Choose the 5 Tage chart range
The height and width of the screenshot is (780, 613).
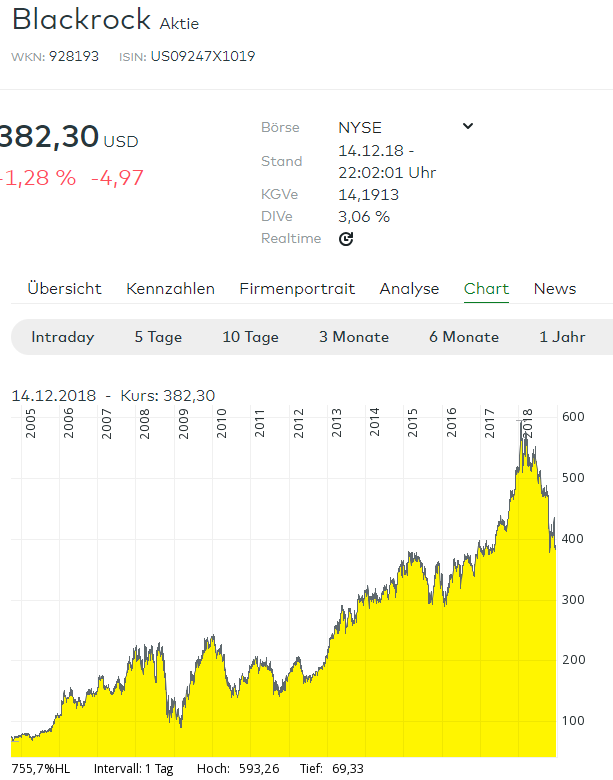tap(158, 337)
